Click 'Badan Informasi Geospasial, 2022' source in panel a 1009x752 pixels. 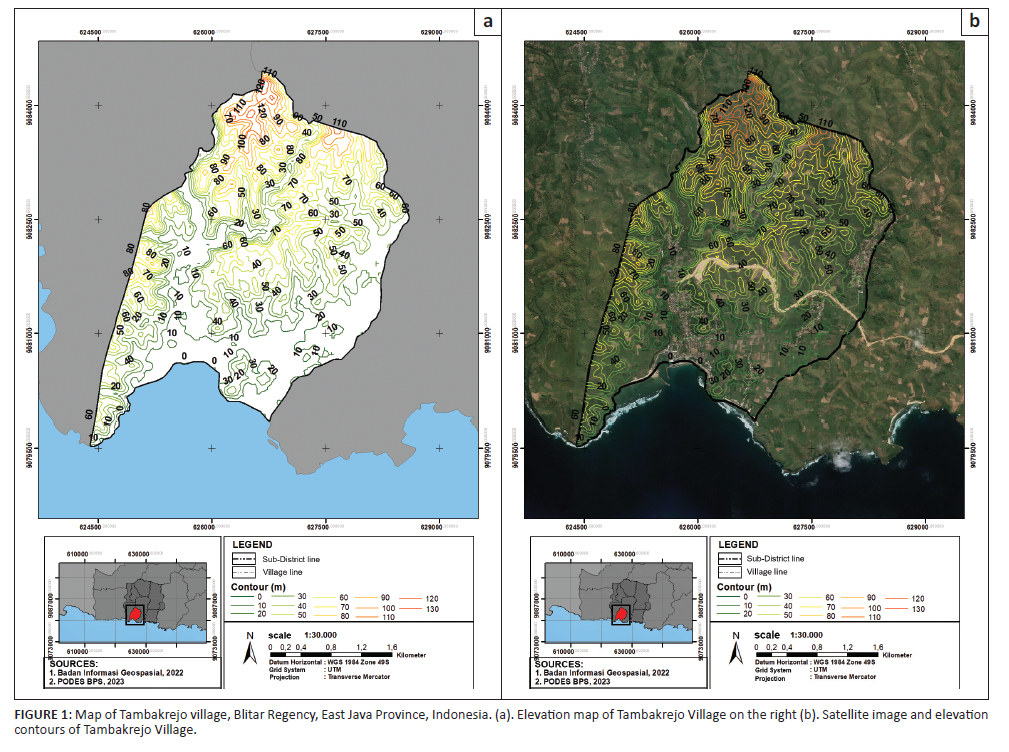tap(122, 673)
